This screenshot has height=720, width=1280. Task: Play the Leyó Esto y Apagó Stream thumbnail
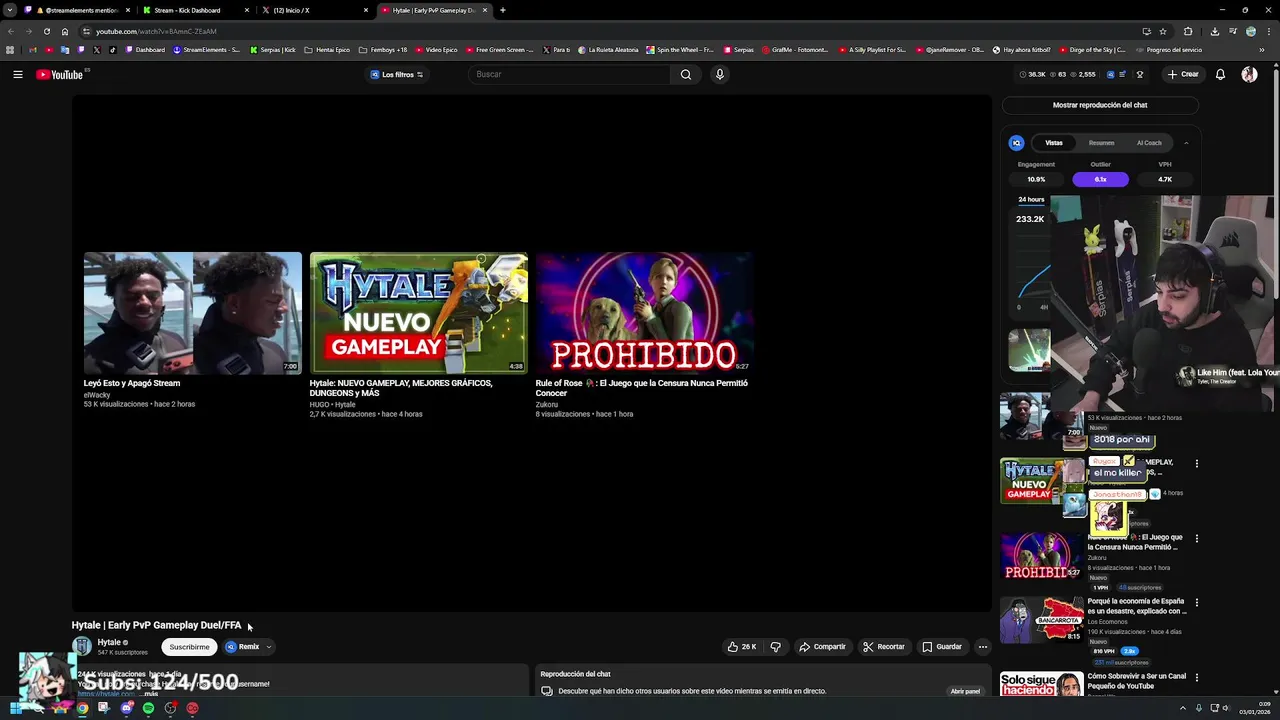(x=192, y=313)
